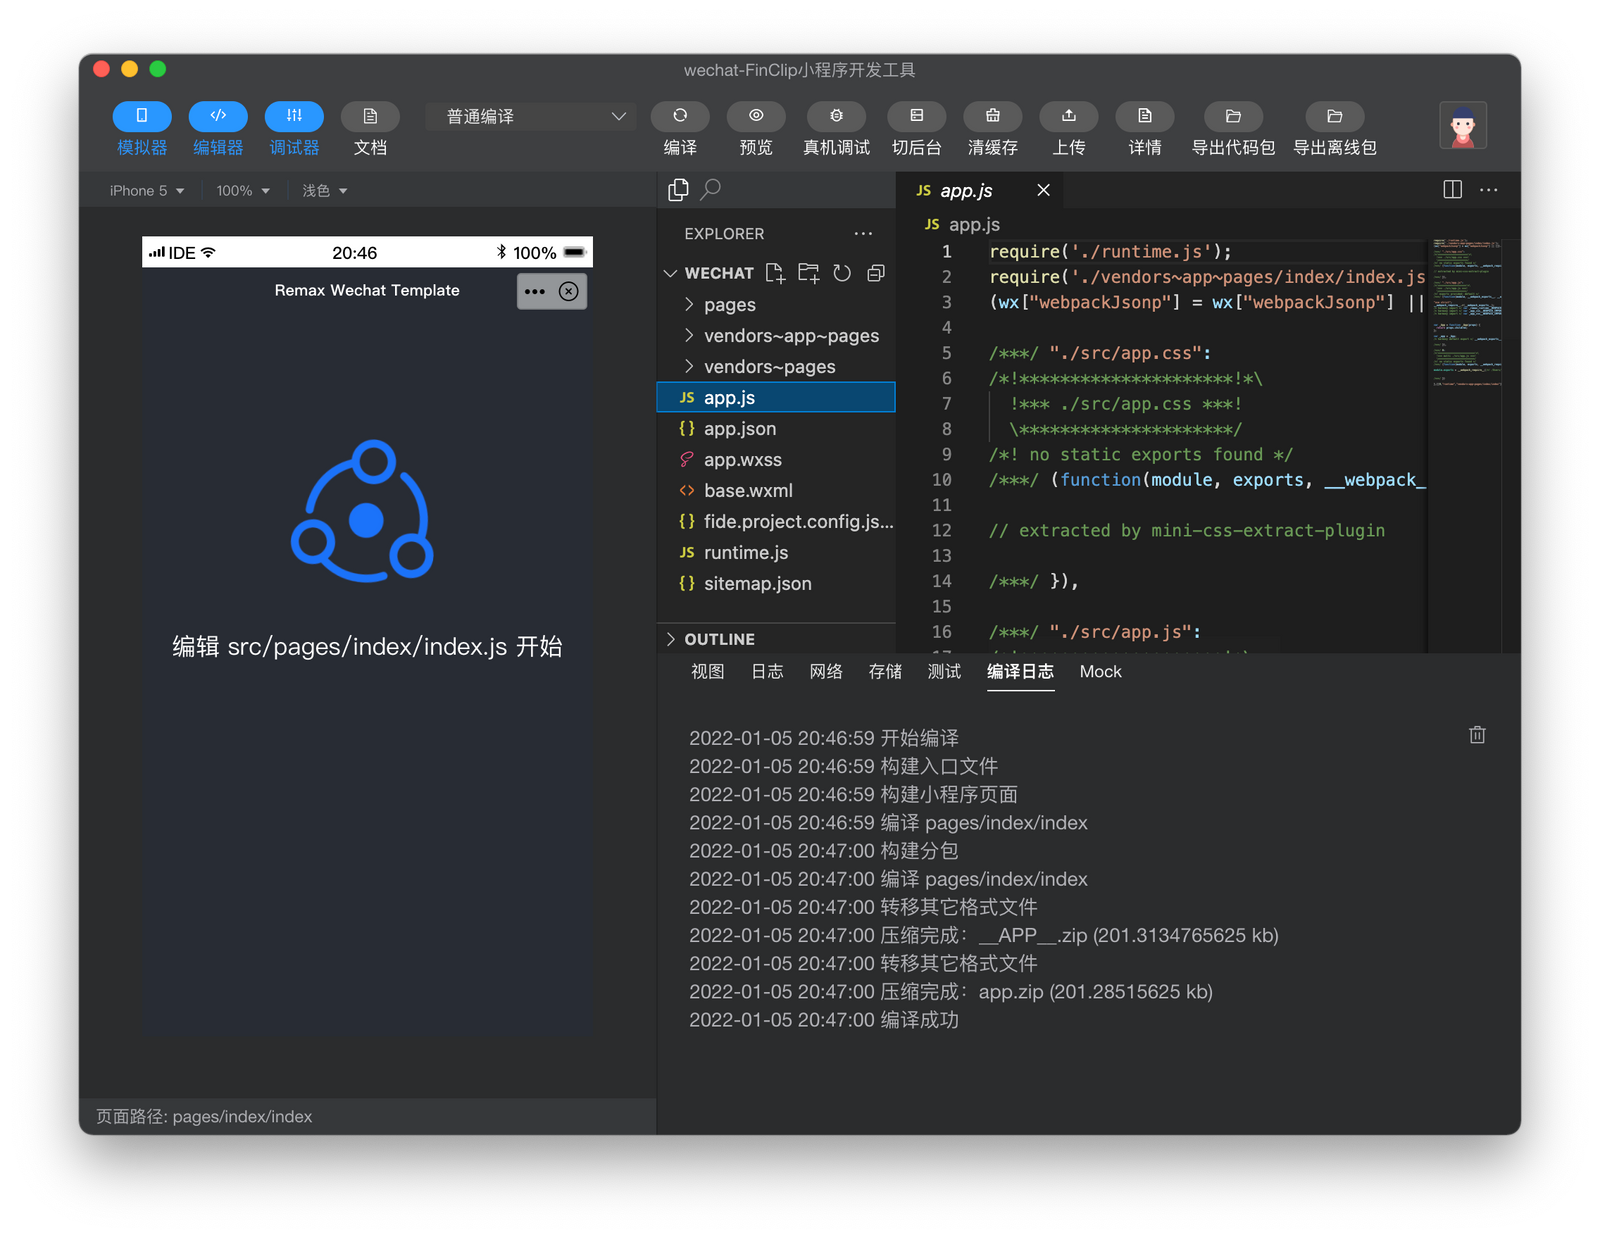Click the app.js breadcrumb label
The height and width of the screenshot is (1239, 1600).
pyautogui.click(x=974, y=225)
